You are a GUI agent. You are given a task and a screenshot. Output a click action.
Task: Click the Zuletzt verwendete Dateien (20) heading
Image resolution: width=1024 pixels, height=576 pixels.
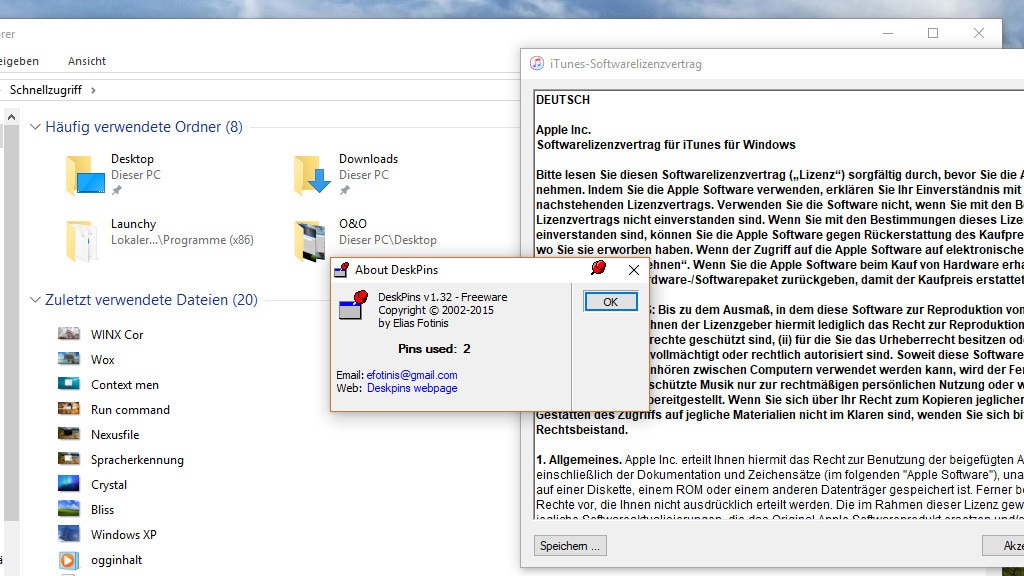point(152,300)
